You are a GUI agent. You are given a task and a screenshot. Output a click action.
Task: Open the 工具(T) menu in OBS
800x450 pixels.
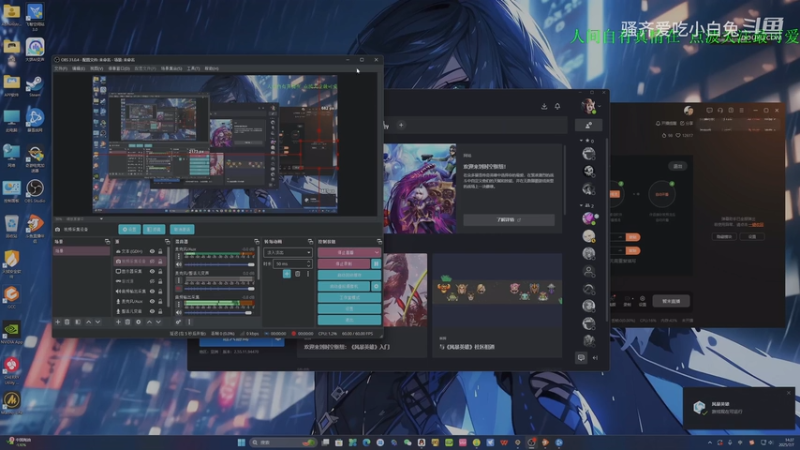193,68
